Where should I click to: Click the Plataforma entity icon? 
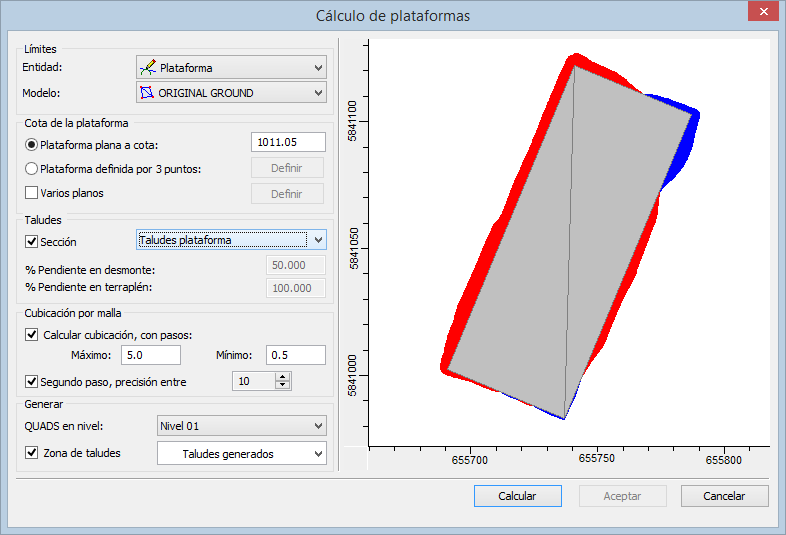click(148, 67)
